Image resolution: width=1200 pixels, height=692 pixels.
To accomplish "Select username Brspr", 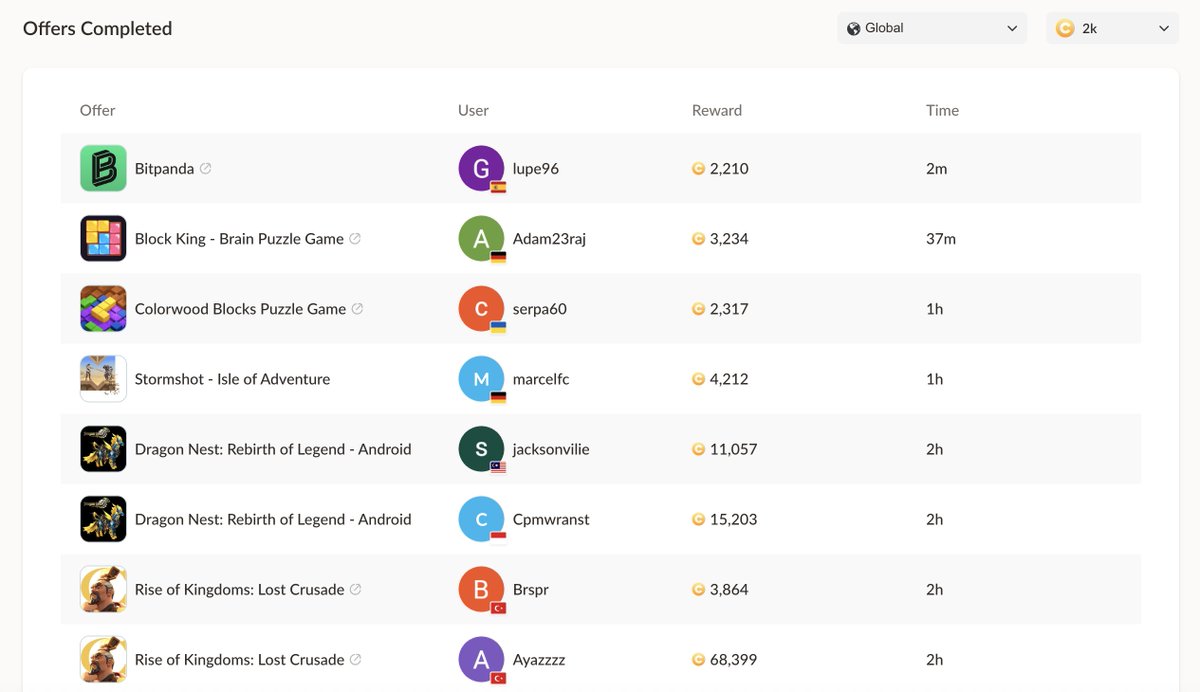I will coord(531,588).
